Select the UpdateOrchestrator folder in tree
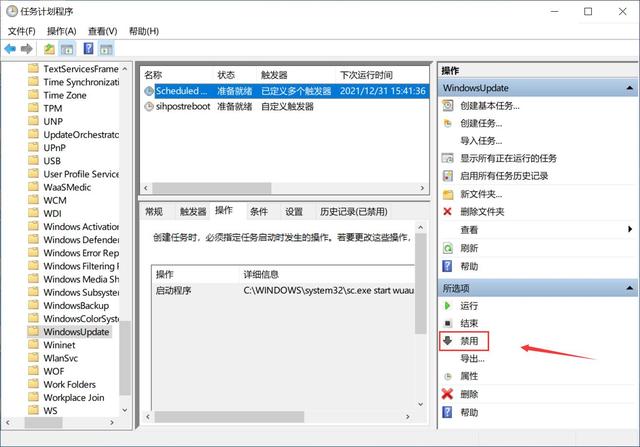Image resolution: width=640 pixels, height=447 pixels. [x=81, y=135]
